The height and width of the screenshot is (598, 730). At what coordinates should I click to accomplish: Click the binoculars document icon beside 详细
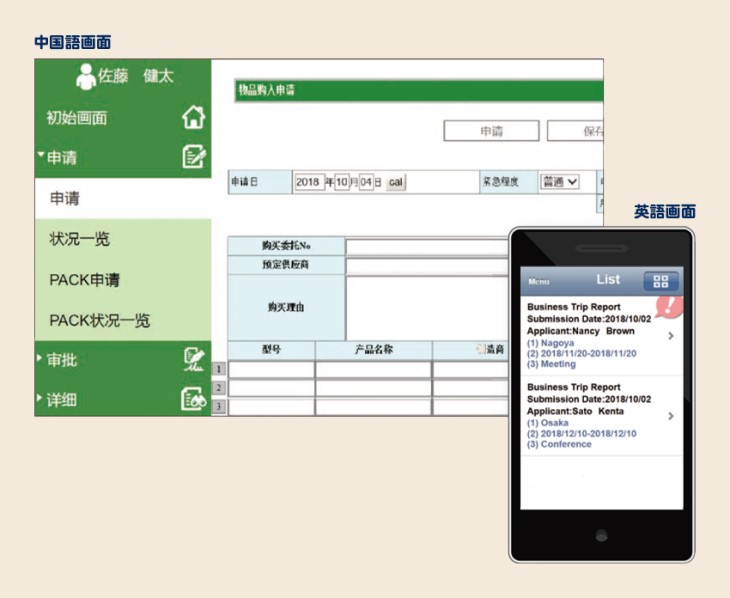[x=193, y=400]
